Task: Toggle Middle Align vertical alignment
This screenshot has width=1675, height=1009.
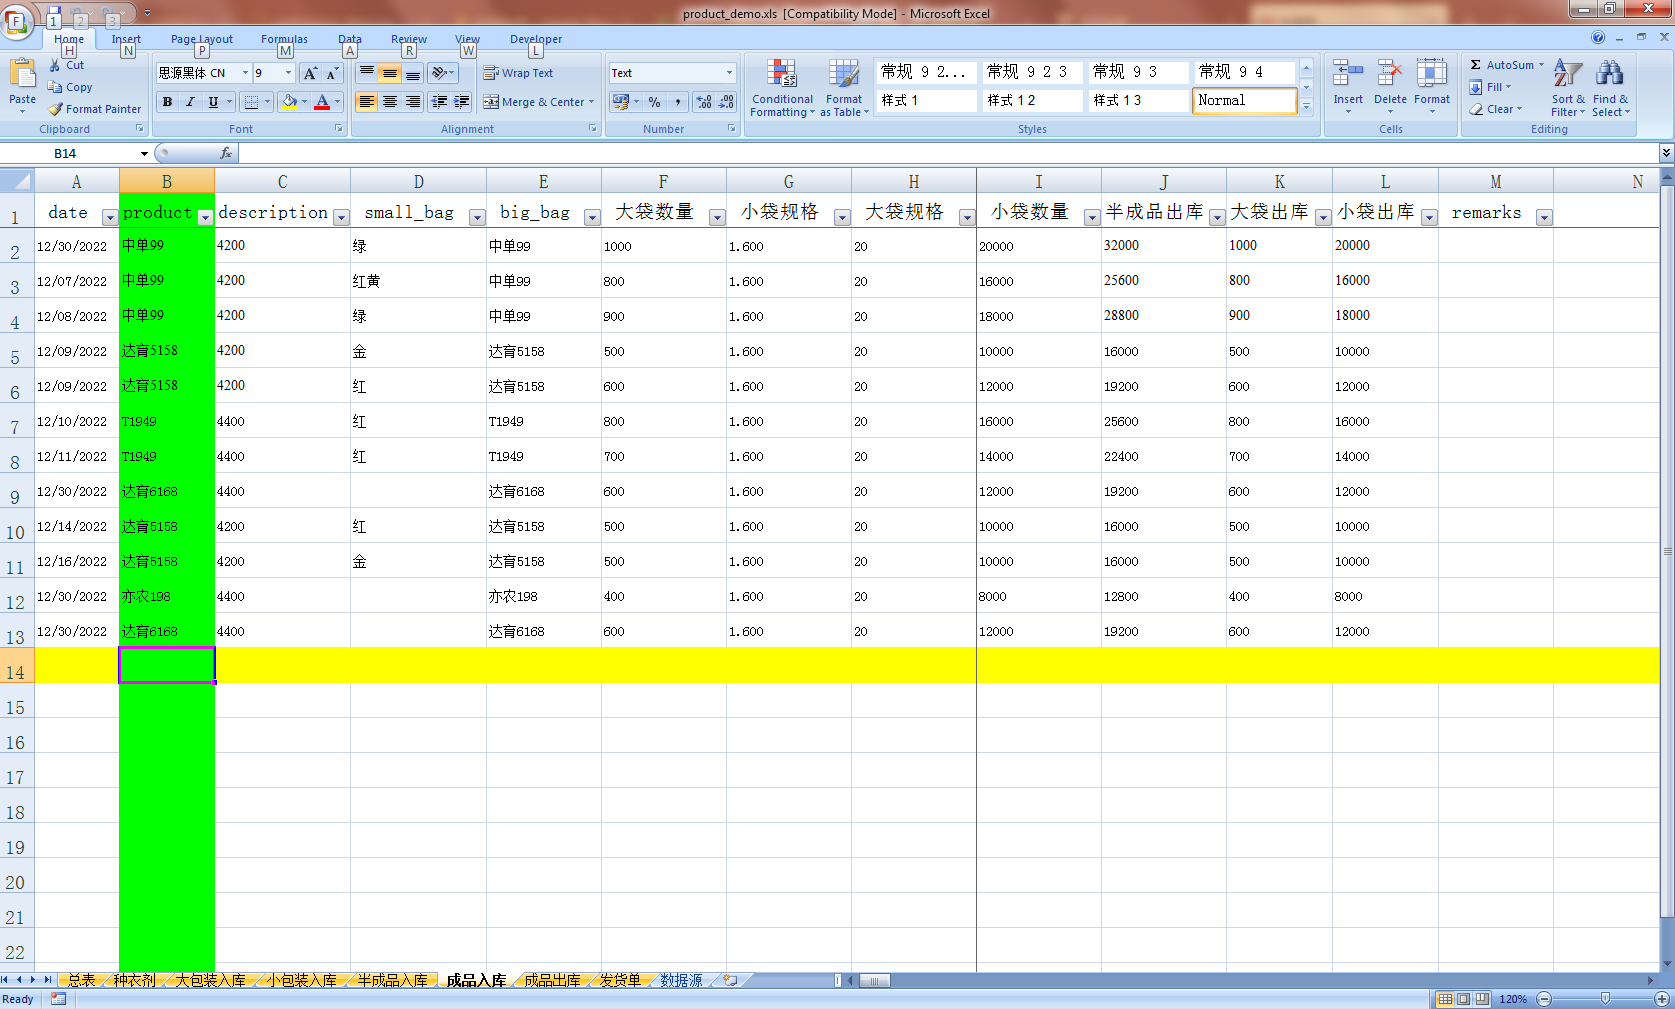Action: (390, 73)
